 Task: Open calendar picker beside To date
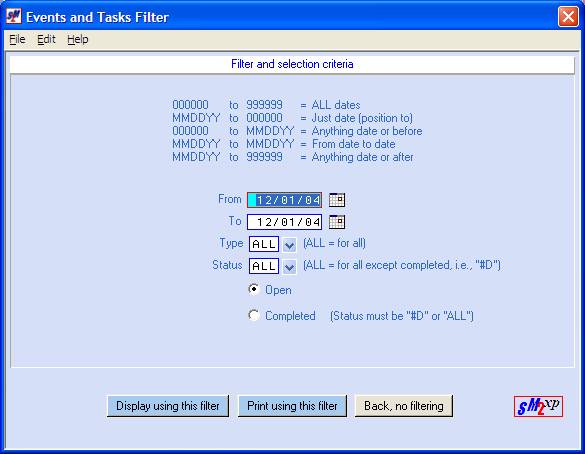(337, 222)
